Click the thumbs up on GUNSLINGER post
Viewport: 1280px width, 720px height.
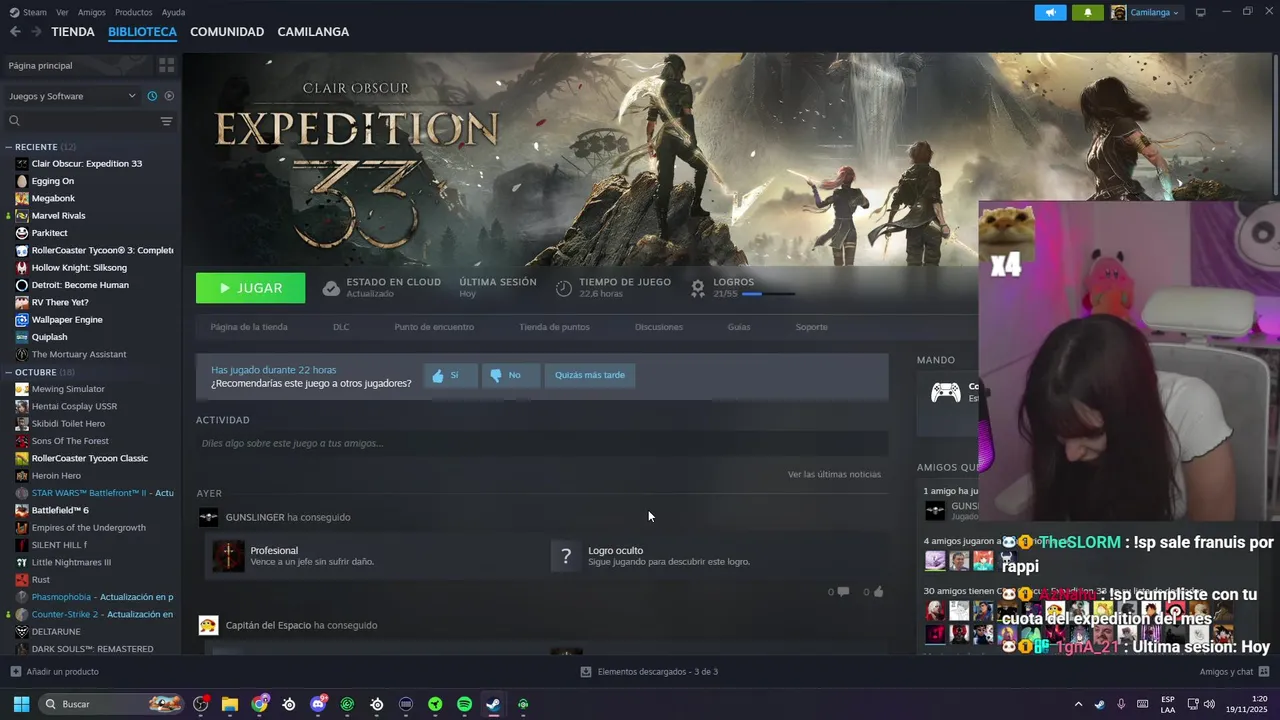coord(878,592)
